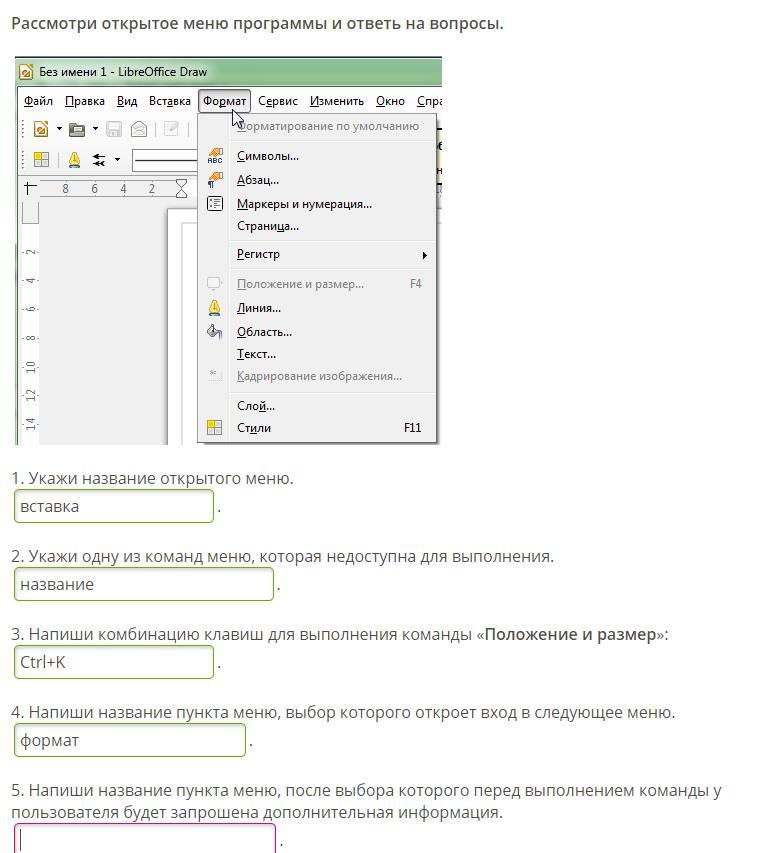Choose Абзац... in Format menu
The image size is (768, 853).
coord(318,180)
